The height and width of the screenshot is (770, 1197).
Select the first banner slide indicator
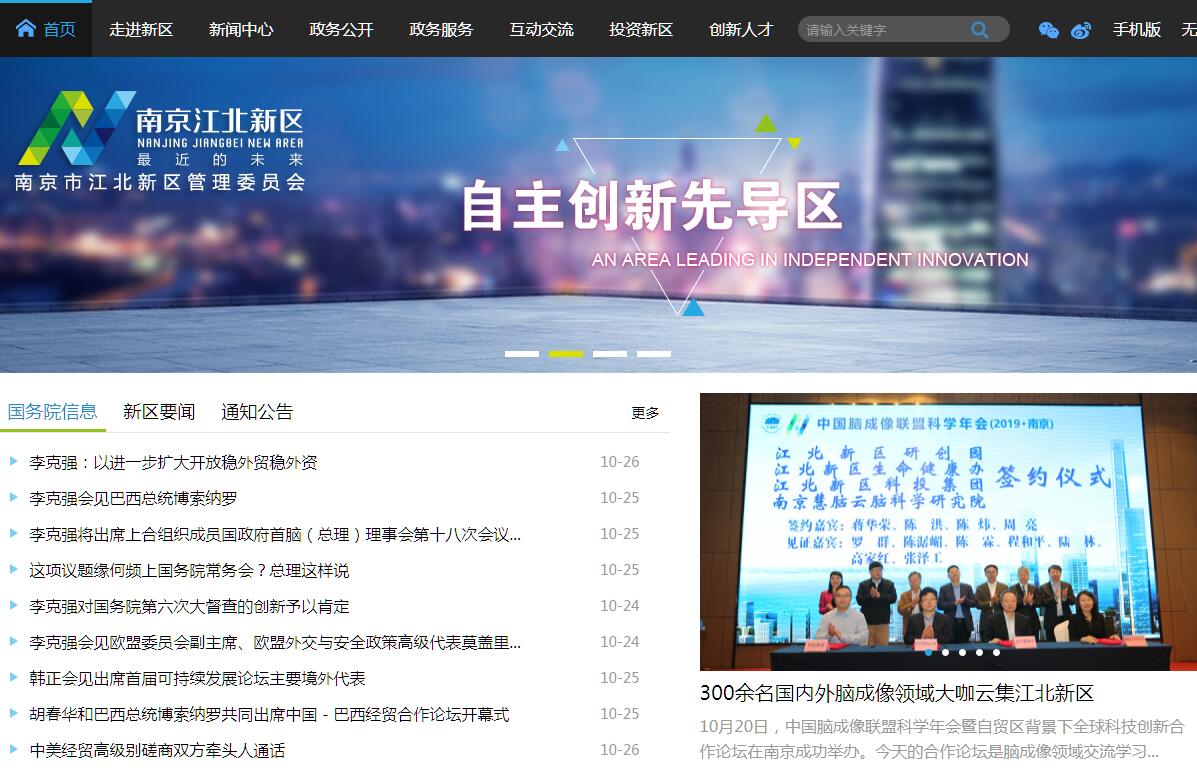(x=521, y=354)
